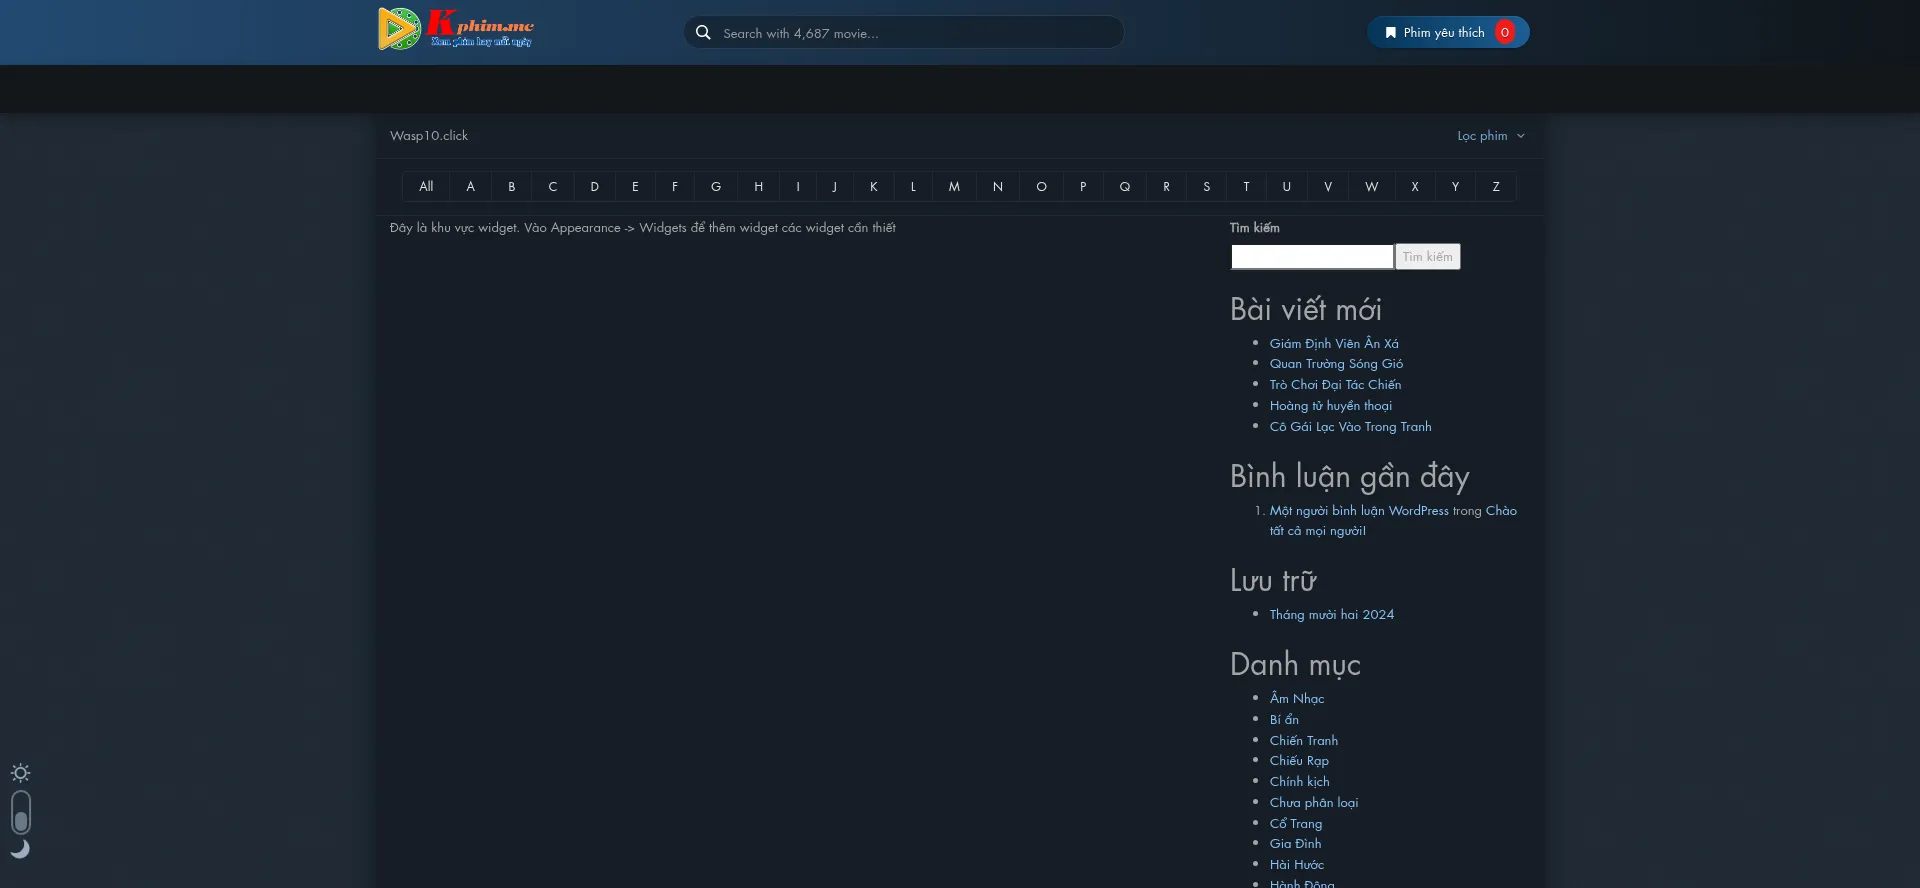
Task: Open the post Quan Trường Sóng Gió
Action: coord(1336,364)
